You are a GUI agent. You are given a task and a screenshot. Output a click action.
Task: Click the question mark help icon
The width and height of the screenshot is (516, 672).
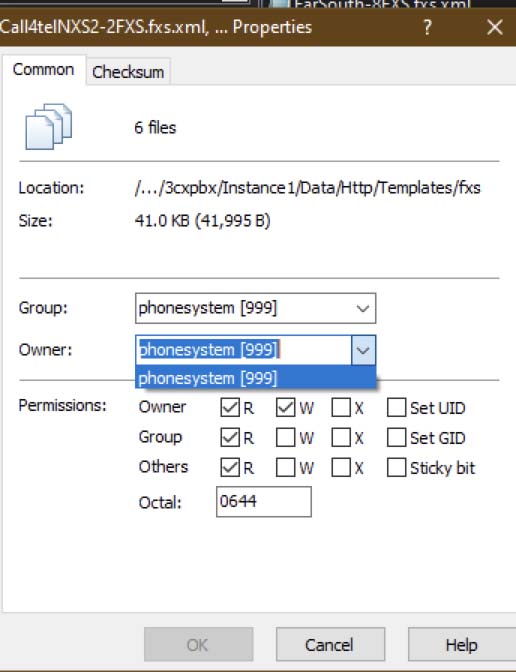[427, 27]
